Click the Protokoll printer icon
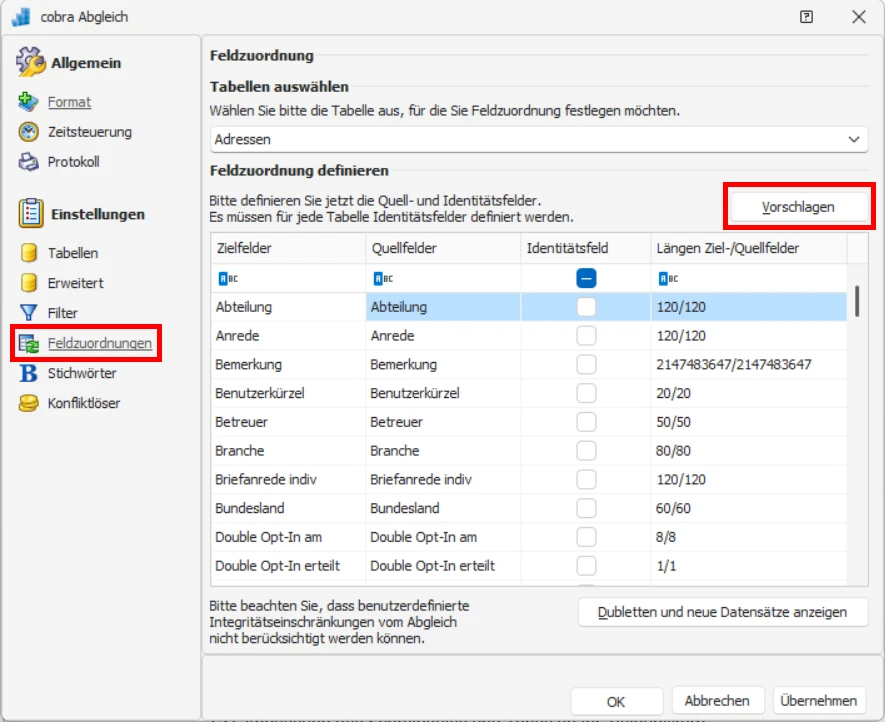The image size is (885, 722). coord(28,162)
